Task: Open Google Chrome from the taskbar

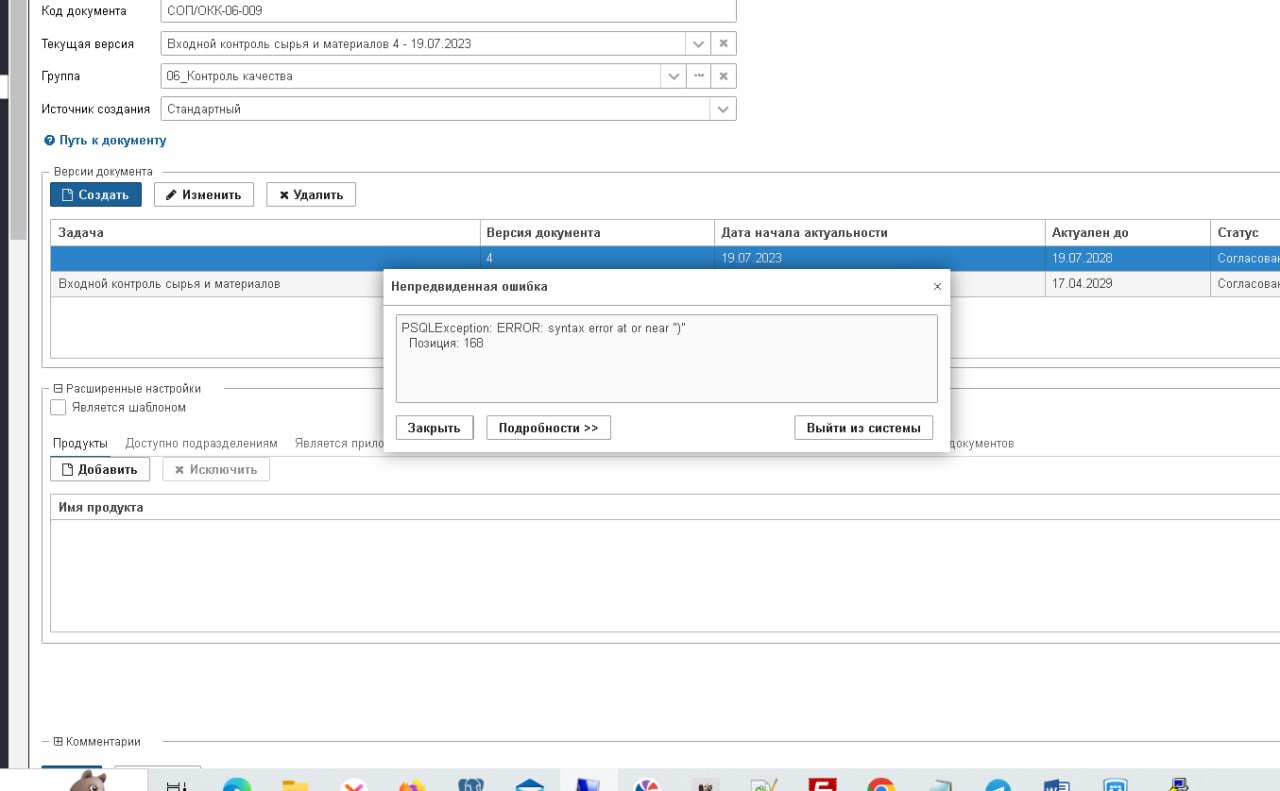Action: [880, 784]
